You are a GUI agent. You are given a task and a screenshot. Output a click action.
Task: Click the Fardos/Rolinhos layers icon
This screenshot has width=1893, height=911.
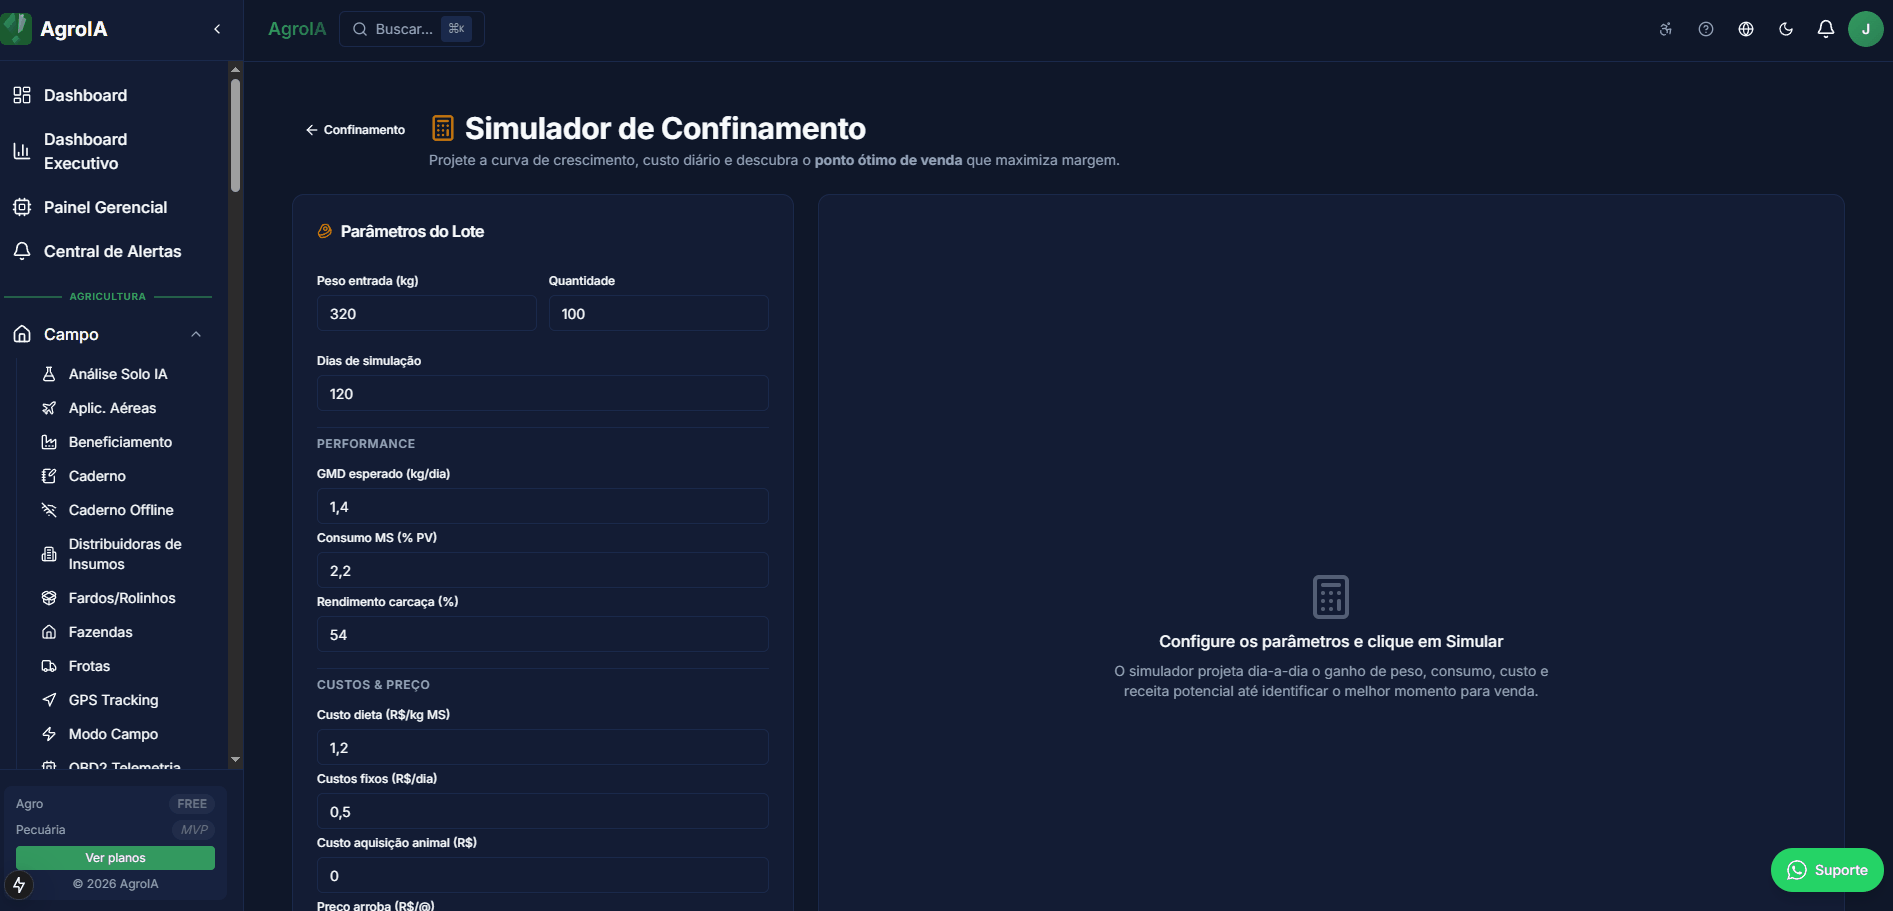[x=49, y=598]
